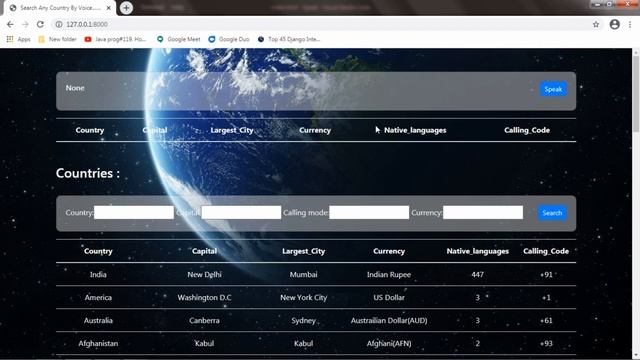Focus the Capital input field
The width and height of the screenshot is (640, 360).
click(241, 212)
